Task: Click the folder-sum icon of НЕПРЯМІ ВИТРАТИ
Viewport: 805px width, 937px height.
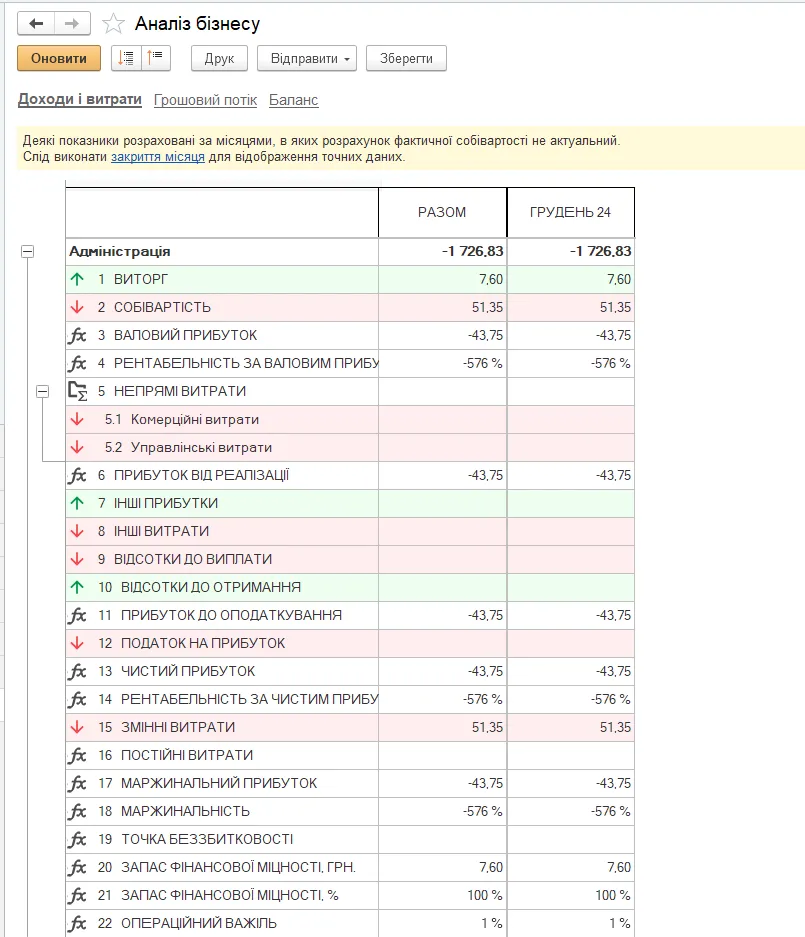Action: click(78, 391)
